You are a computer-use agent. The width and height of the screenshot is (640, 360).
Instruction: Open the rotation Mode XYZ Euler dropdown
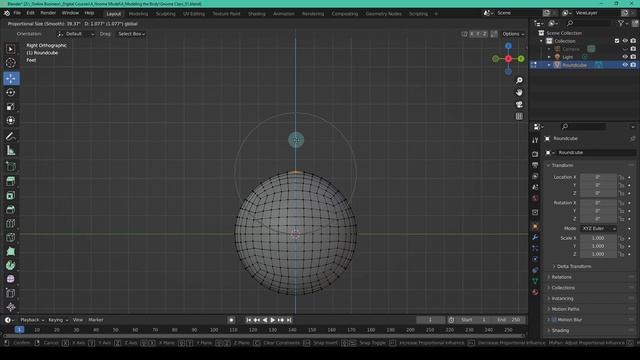click(x=598, y=229)
